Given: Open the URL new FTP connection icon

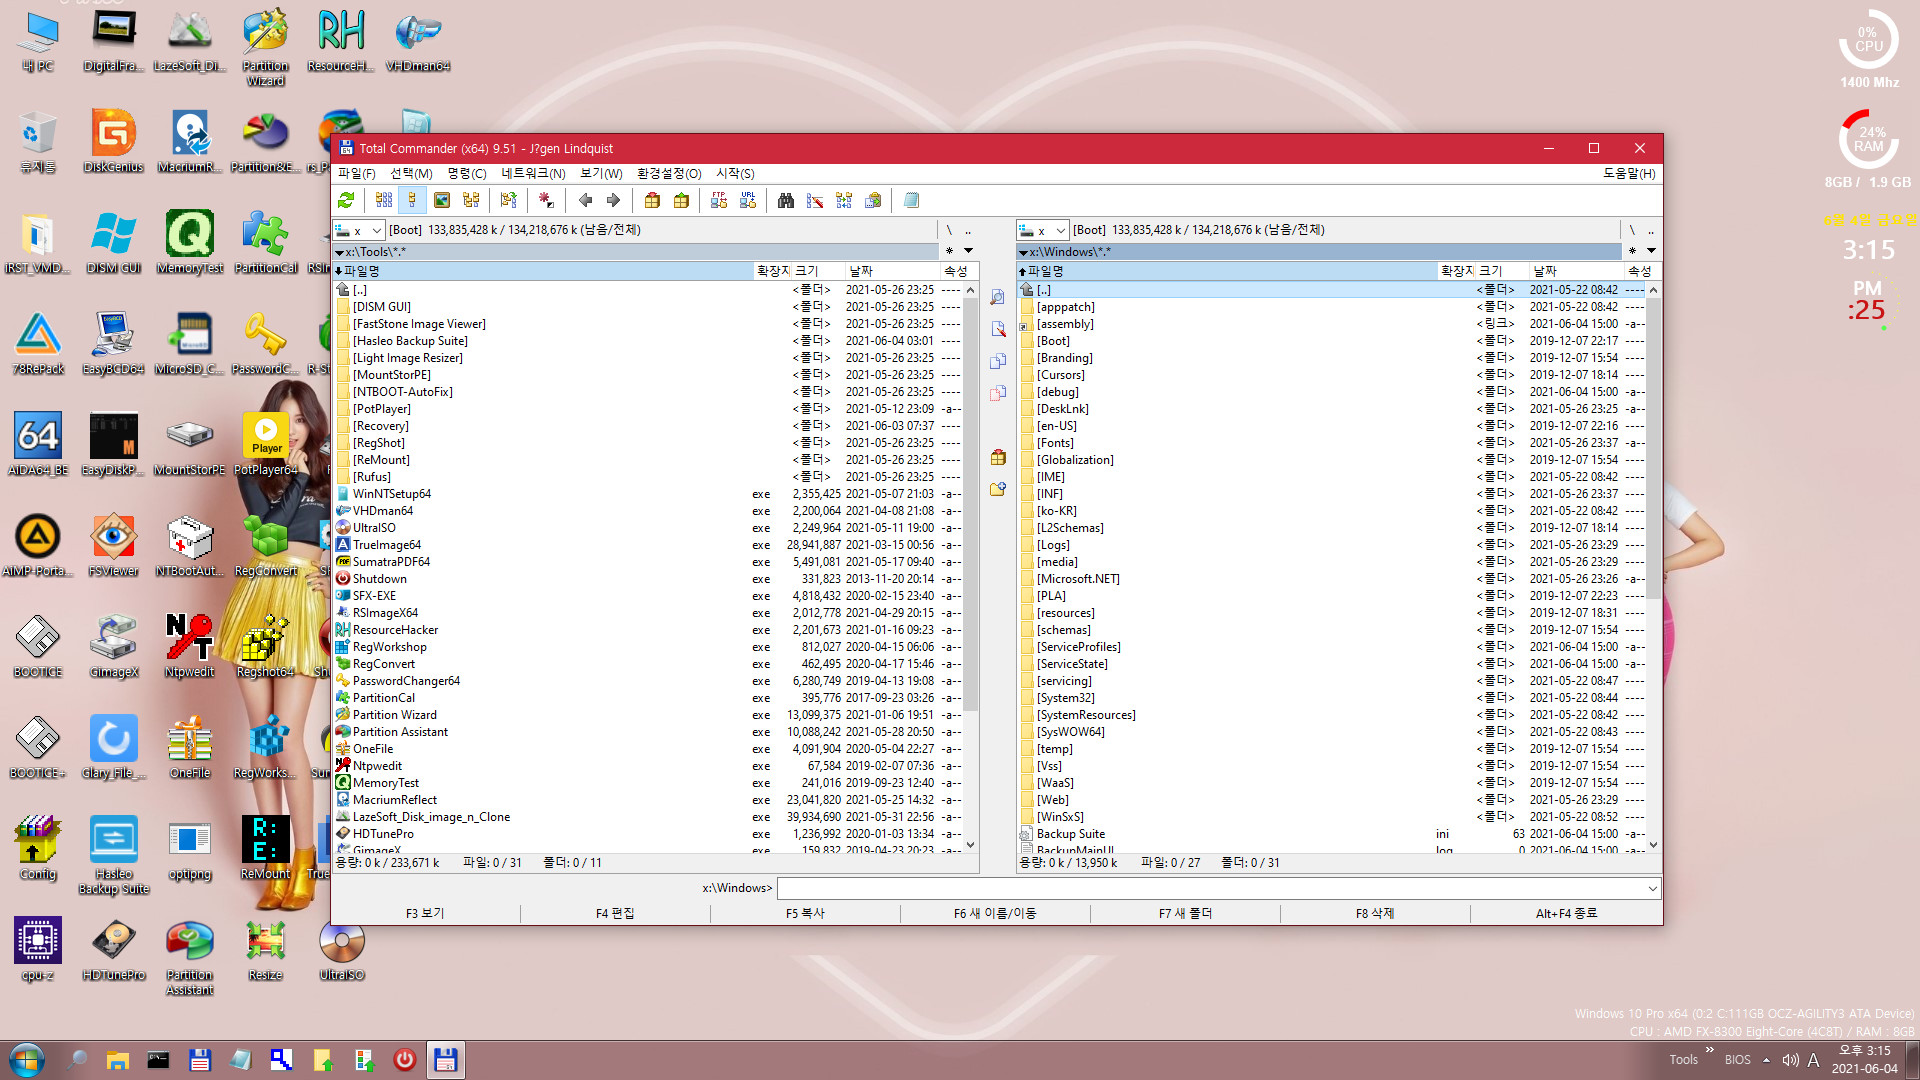Looking at the screenshot, I should pos(748,200).
